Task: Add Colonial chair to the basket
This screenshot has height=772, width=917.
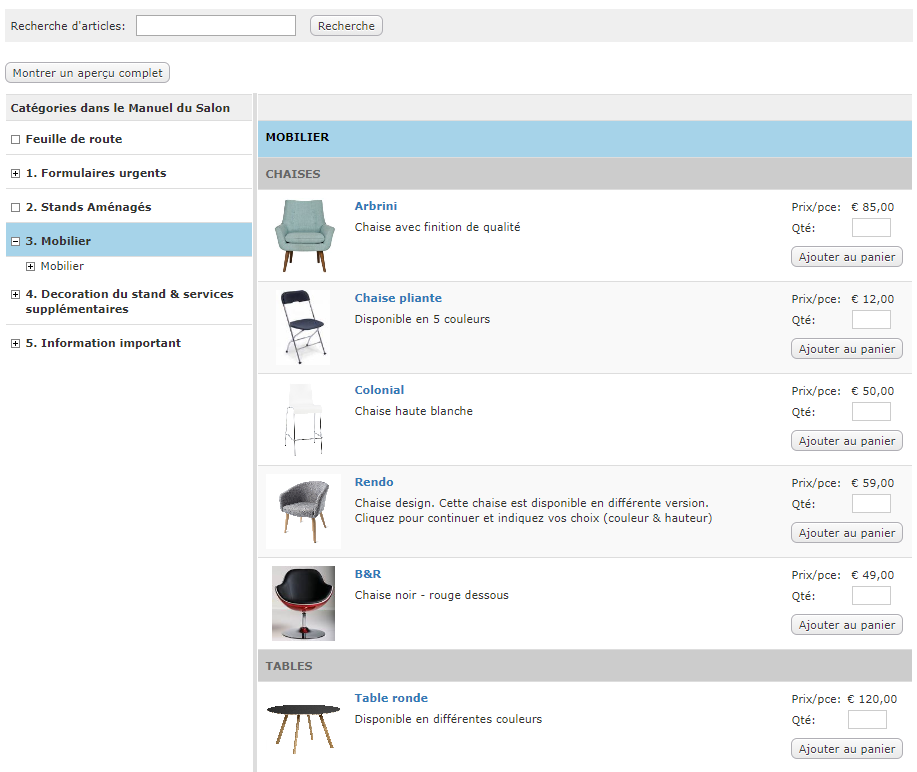Action: click(x=847, y=441)
